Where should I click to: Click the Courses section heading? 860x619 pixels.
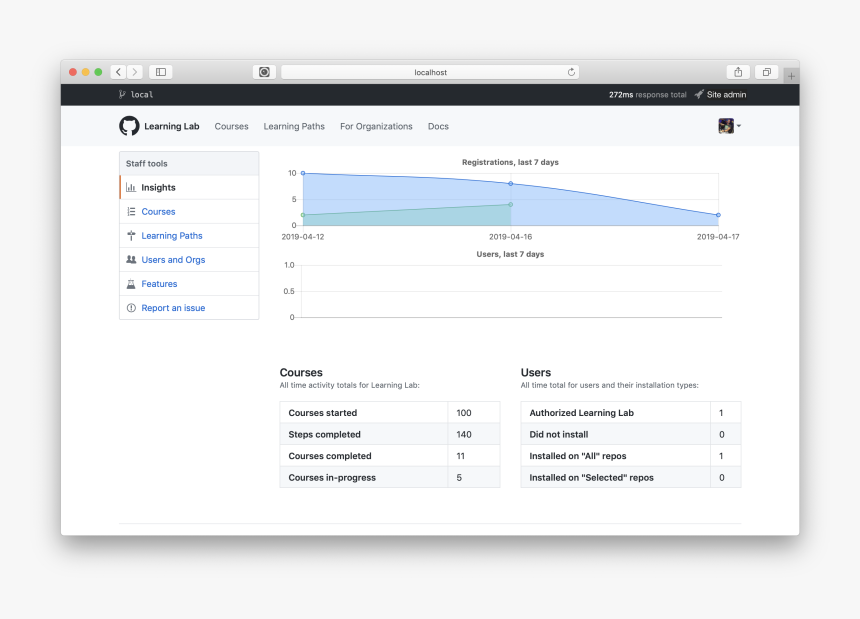301,372
